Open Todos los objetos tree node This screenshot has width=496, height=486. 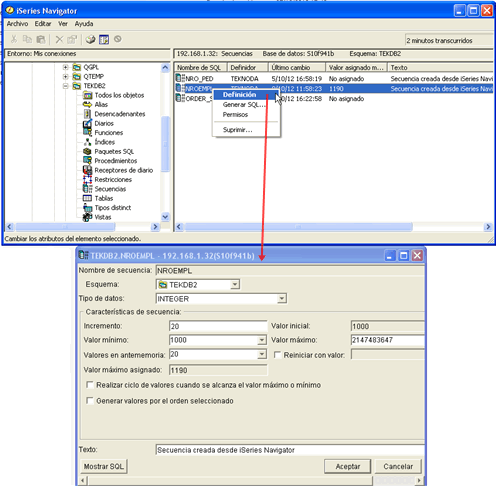[119, 95]
